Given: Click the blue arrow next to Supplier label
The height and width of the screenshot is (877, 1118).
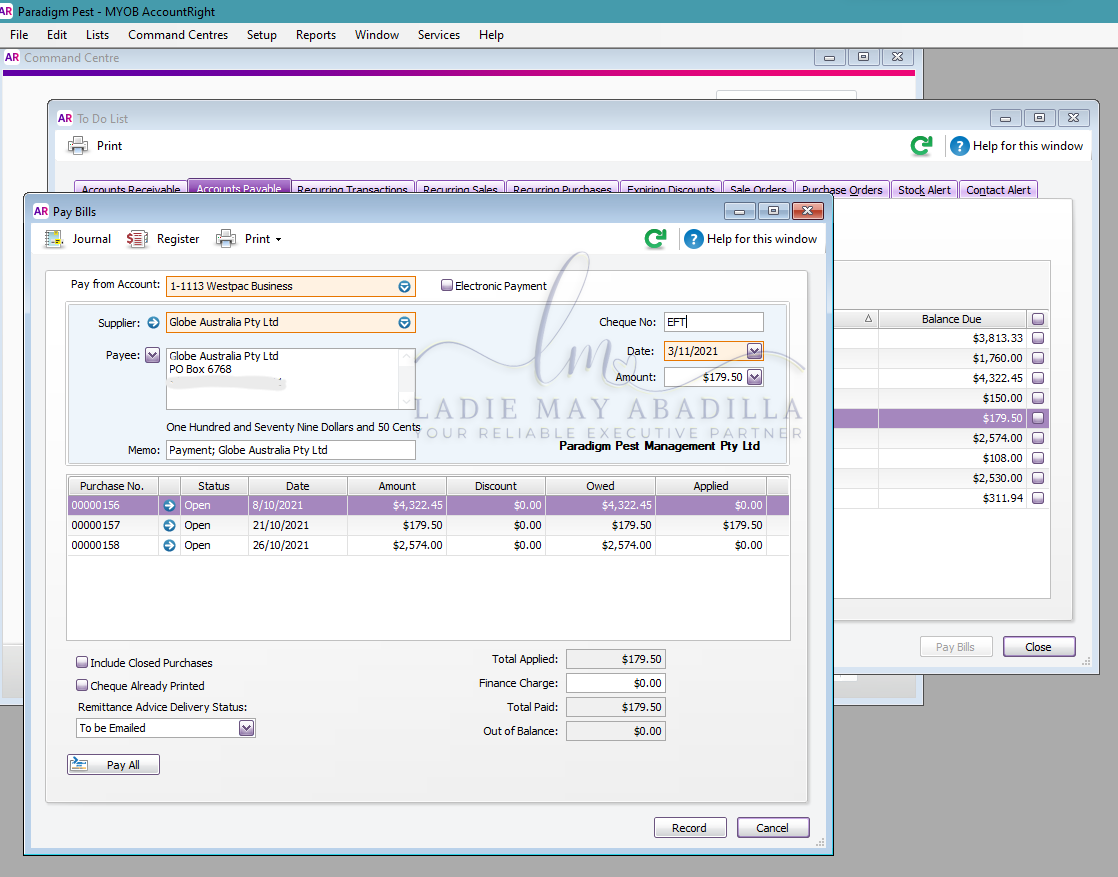Looking at the screenshot, I should [x=153, y=322].
